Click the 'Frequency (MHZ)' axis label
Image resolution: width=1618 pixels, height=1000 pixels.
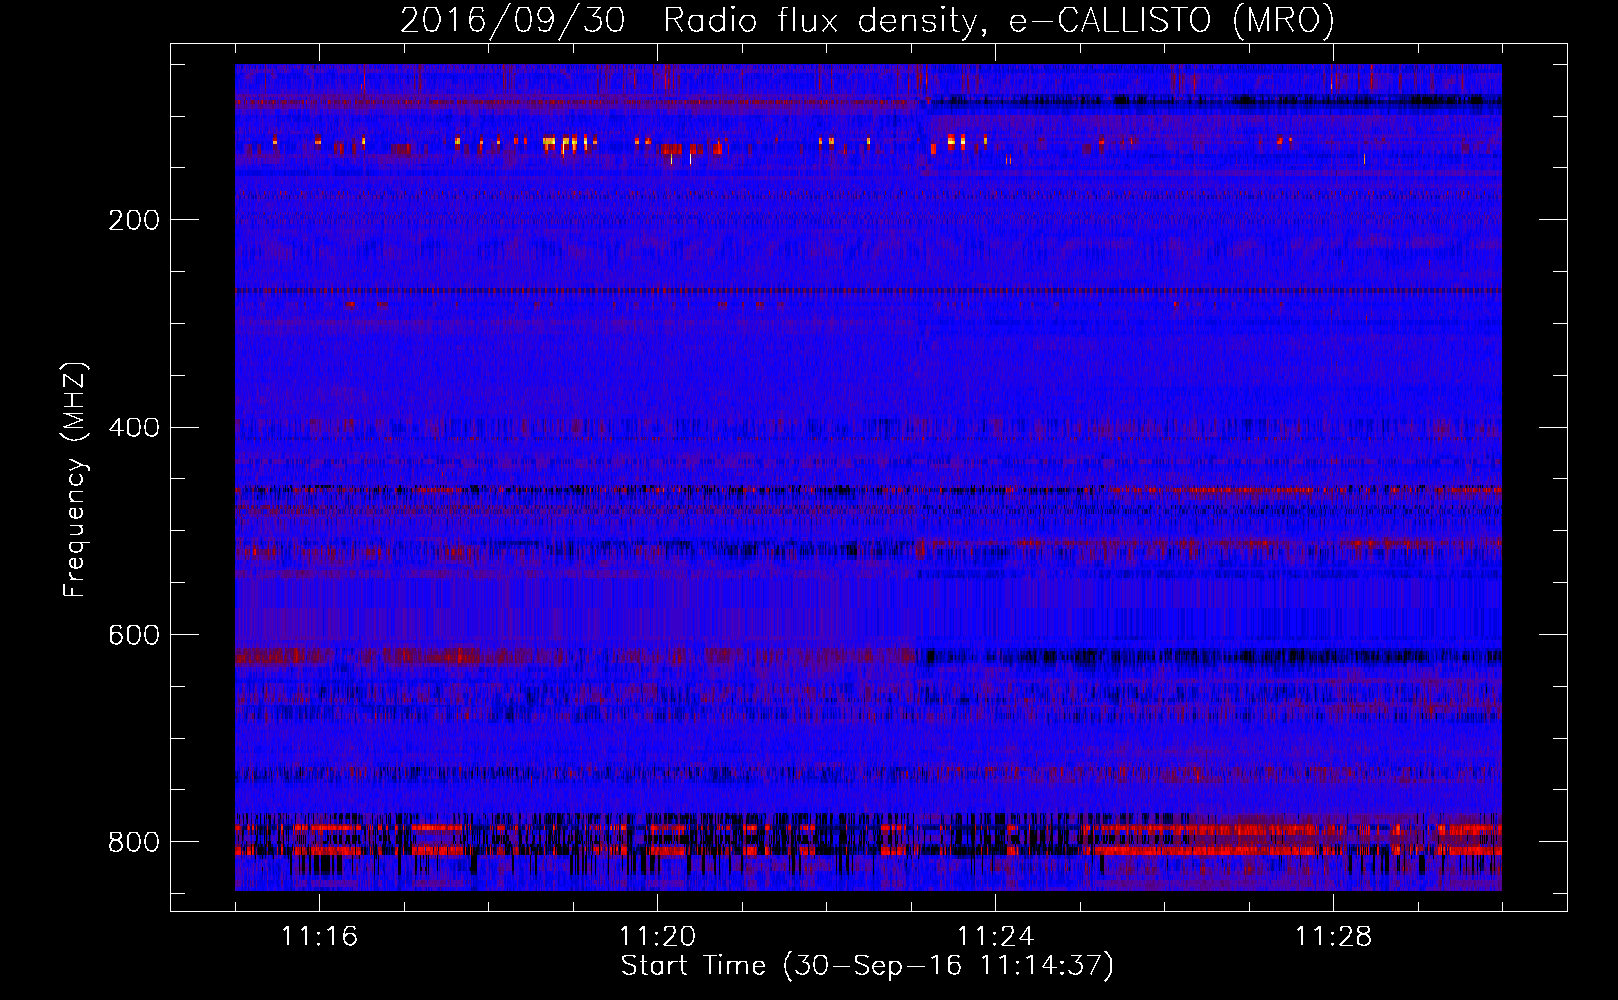tap(75, 480)
